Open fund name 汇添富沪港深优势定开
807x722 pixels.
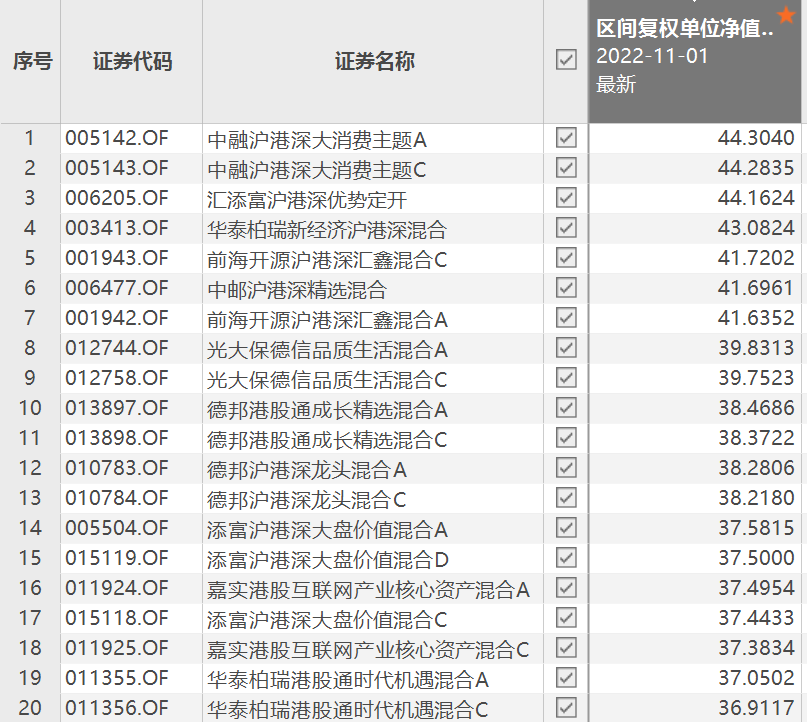click(307, 199)
